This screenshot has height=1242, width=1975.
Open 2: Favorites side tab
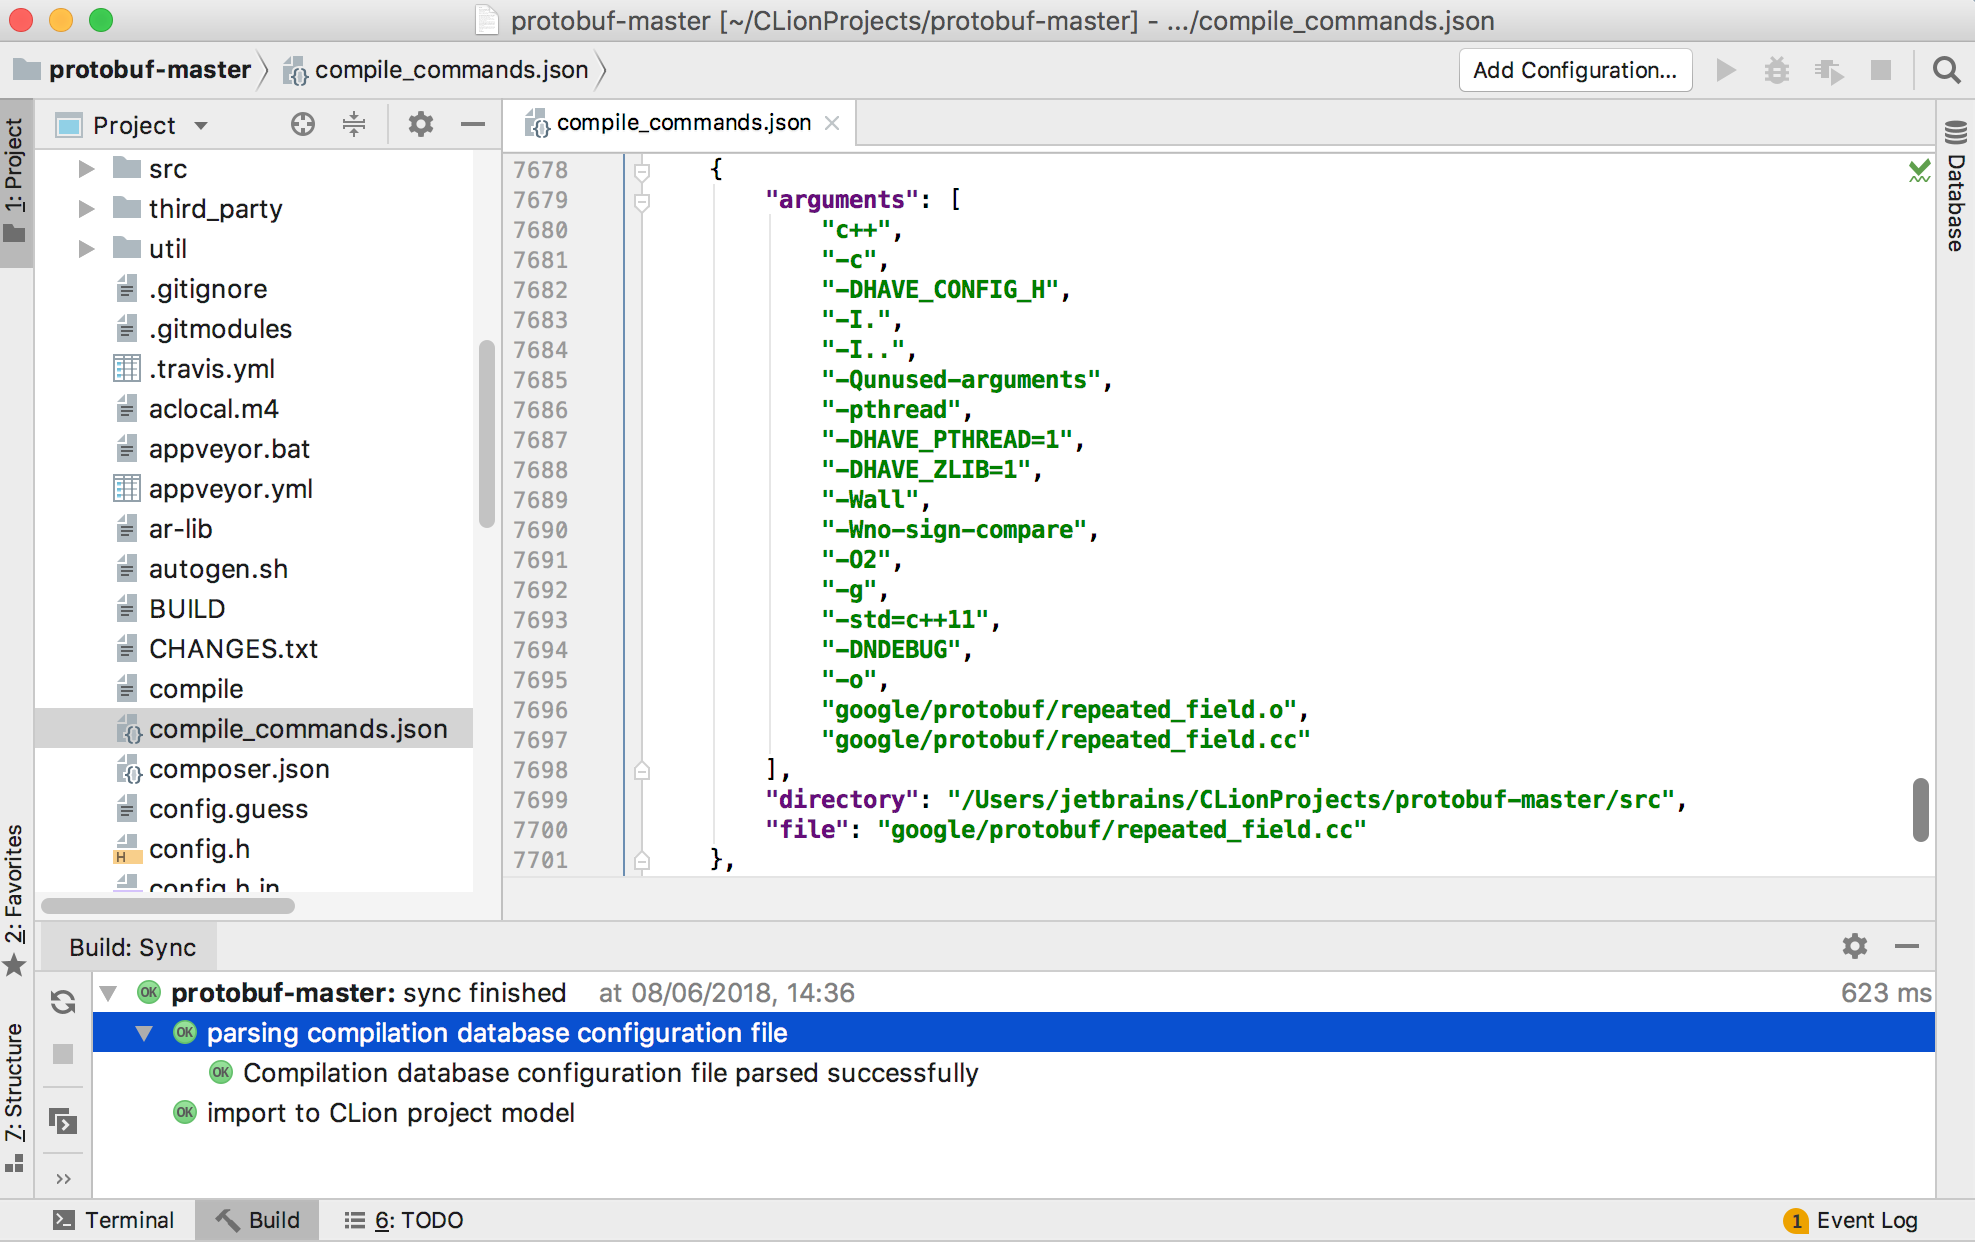pyautogui.click(x=15, y=901)
